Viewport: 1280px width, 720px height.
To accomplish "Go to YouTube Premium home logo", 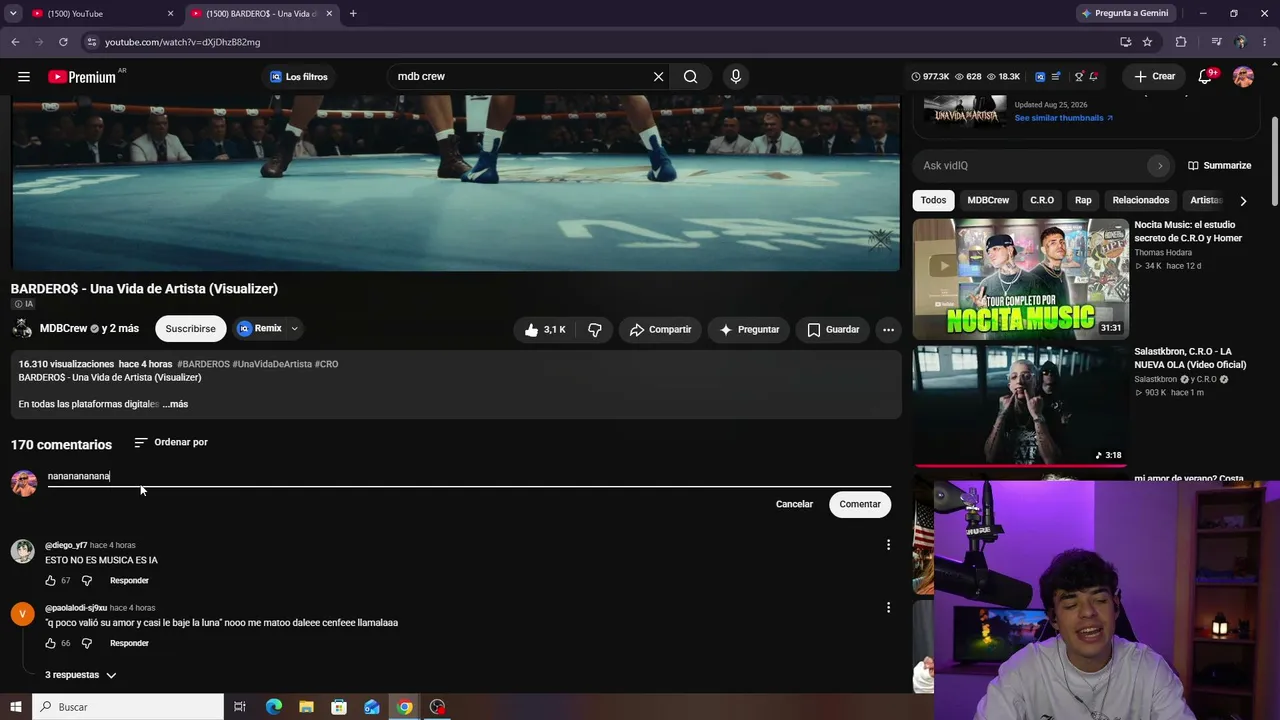I will (82, 77).
